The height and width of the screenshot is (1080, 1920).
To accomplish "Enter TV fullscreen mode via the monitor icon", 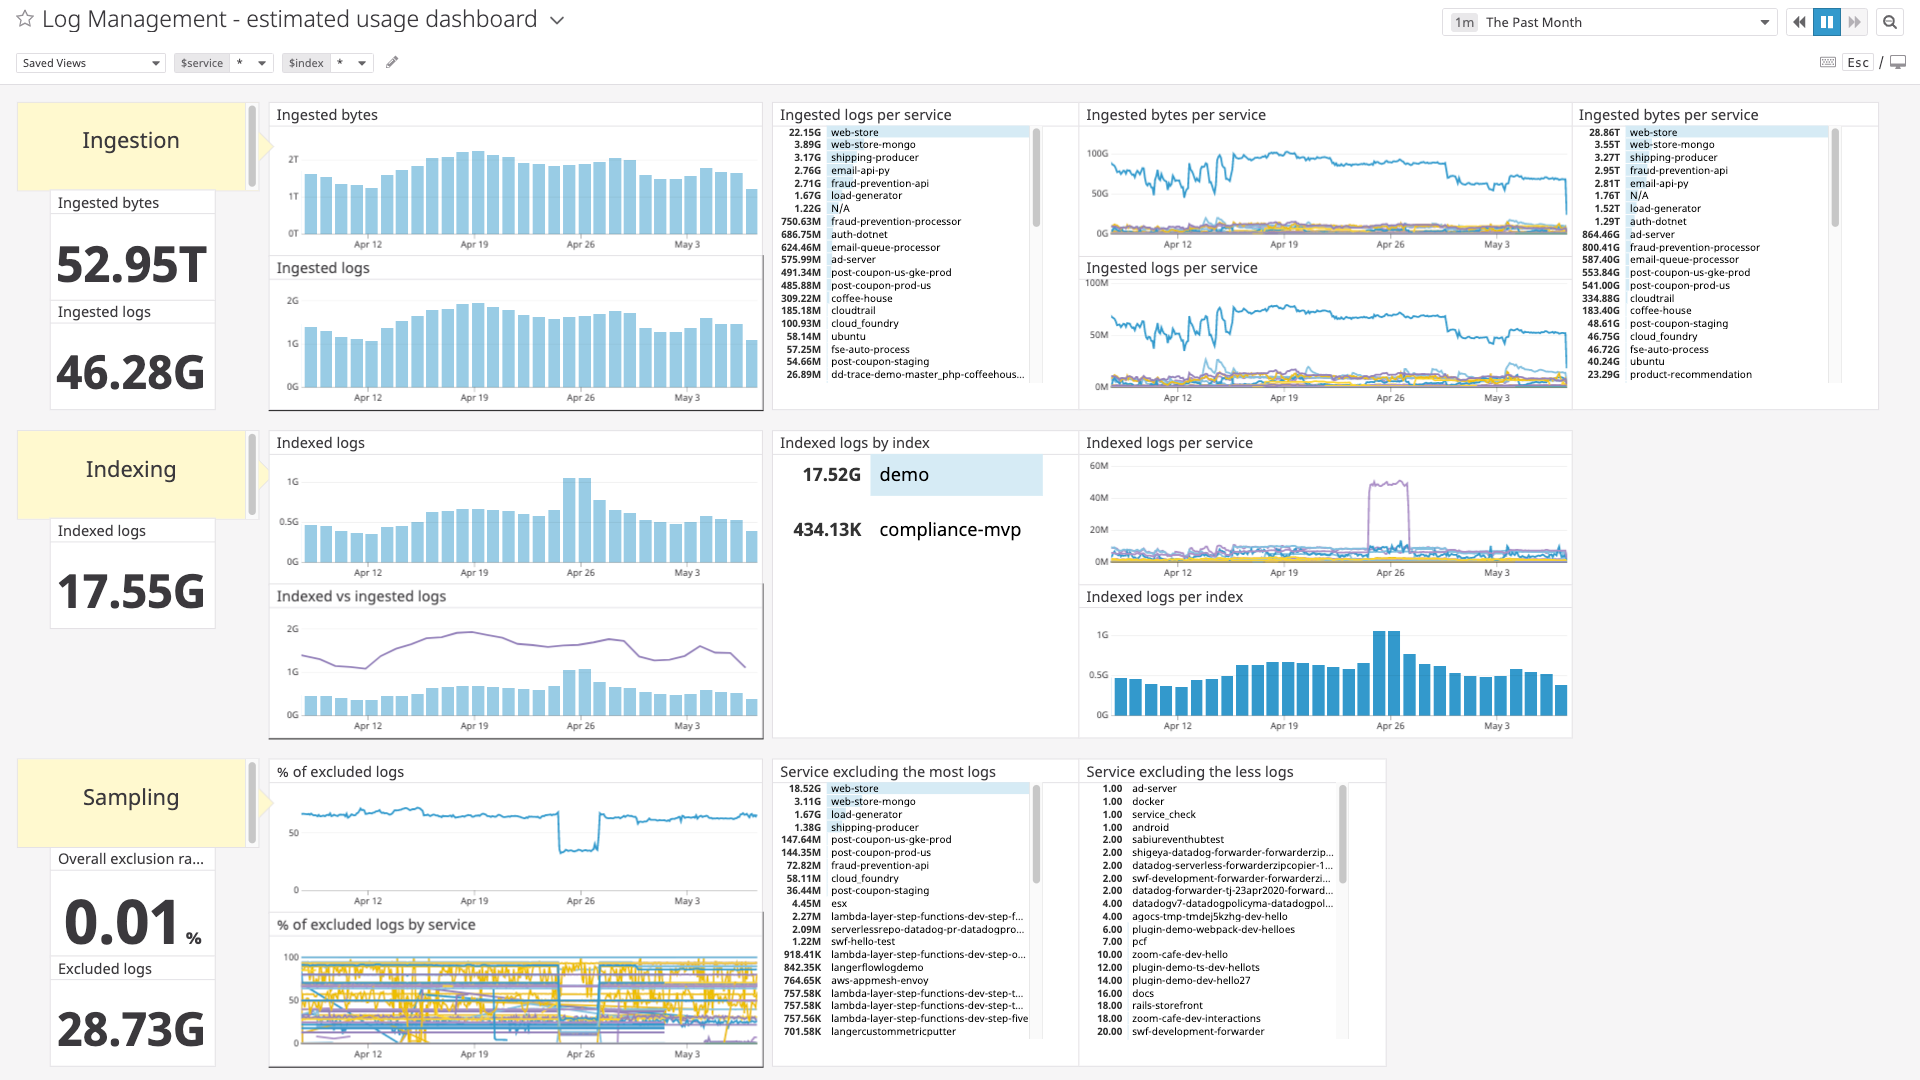I will coord(1899,62).
